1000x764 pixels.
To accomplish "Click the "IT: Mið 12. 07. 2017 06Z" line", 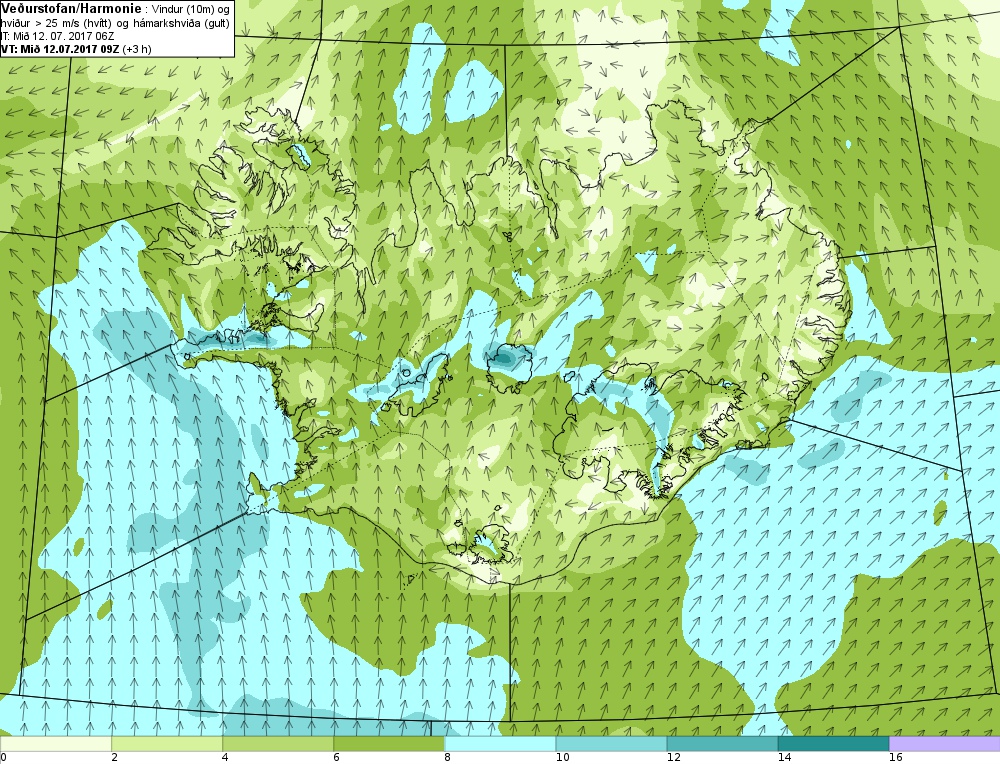I will click(x=57, y=36).
